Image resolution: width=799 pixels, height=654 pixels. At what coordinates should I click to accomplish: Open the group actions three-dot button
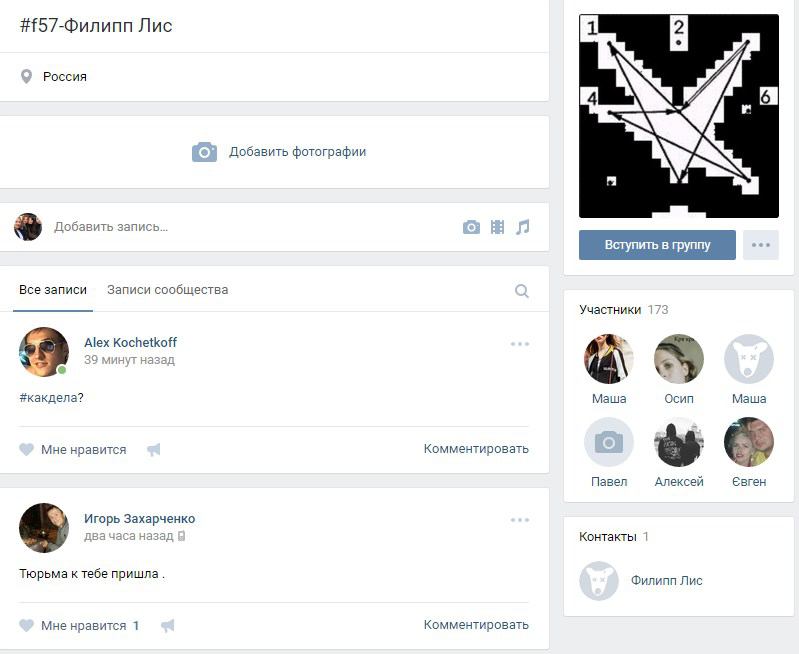761,245
